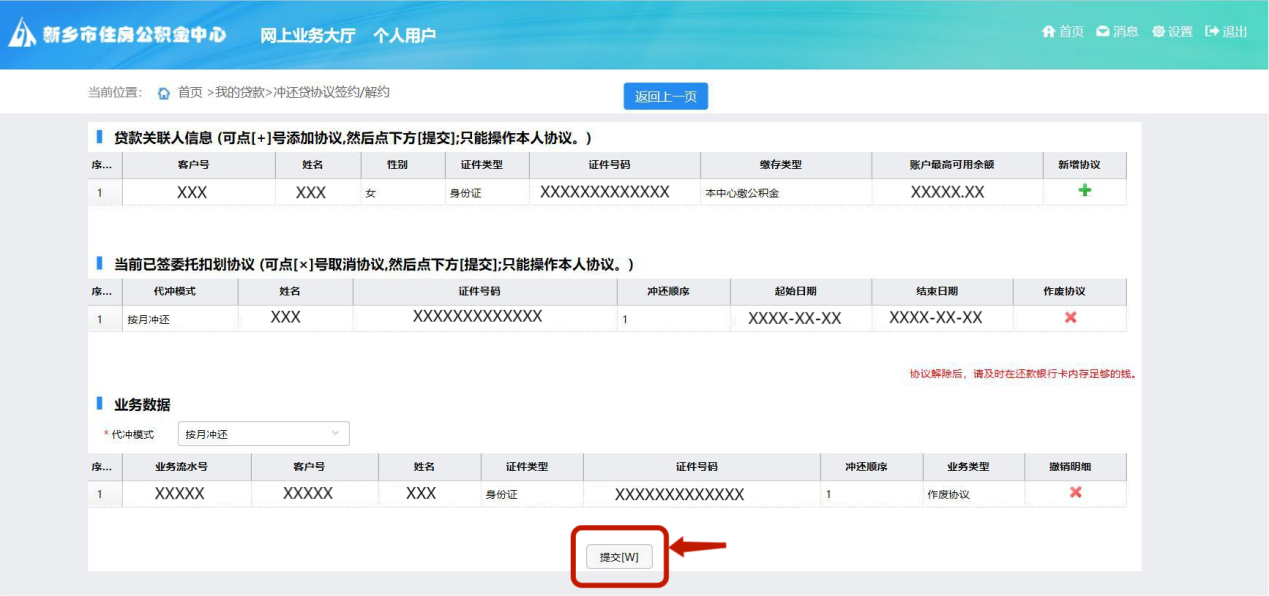Click the house icon beside 首页 in header
This screenshot has height=596, width=1269.
coord(1048,32)
